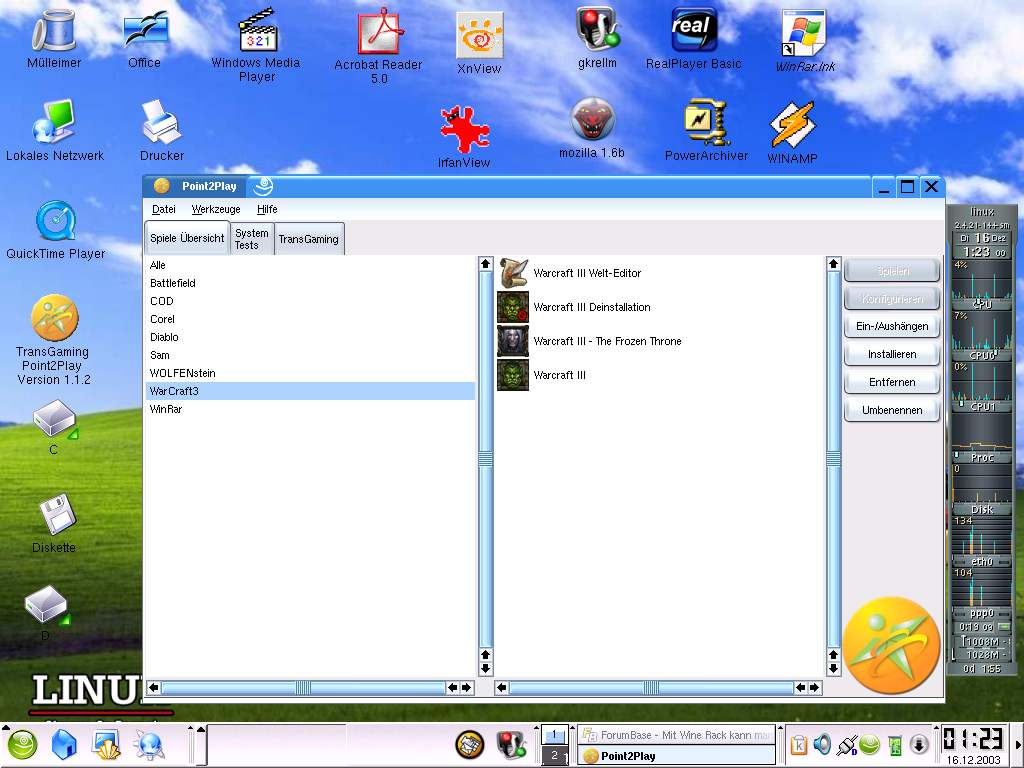Select the Warcraft III Welt-Editor scroll icon
Screen dimensions: 1024x768
(513, 273)
